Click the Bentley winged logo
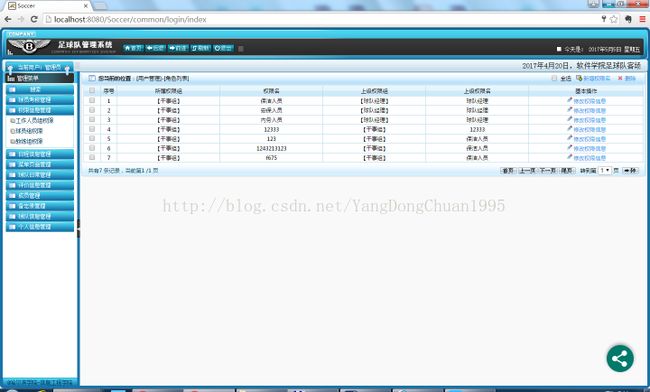Image resolution: width=650 pixels, height=392 pixels. (29, 46)
